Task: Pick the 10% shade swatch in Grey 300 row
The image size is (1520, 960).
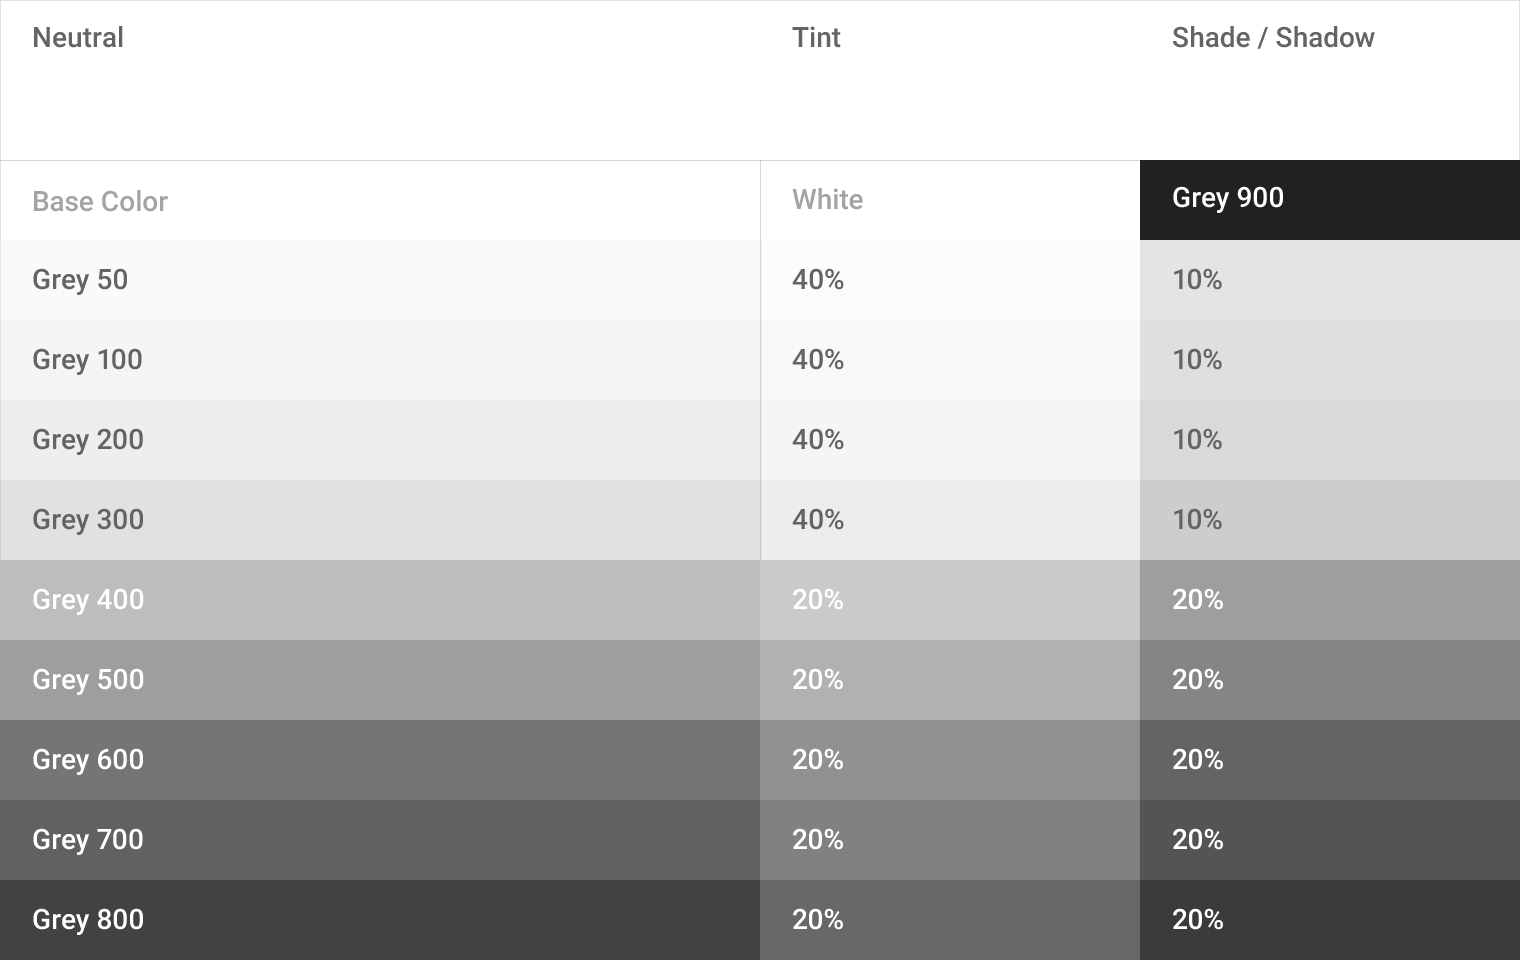Action: point(1329,520)
